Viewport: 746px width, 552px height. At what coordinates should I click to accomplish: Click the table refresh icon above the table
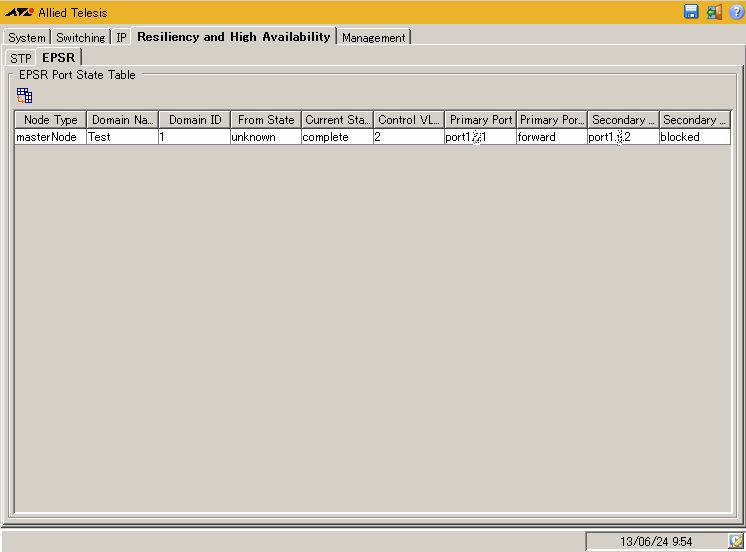pyautogui.click(x=25, y=96)
